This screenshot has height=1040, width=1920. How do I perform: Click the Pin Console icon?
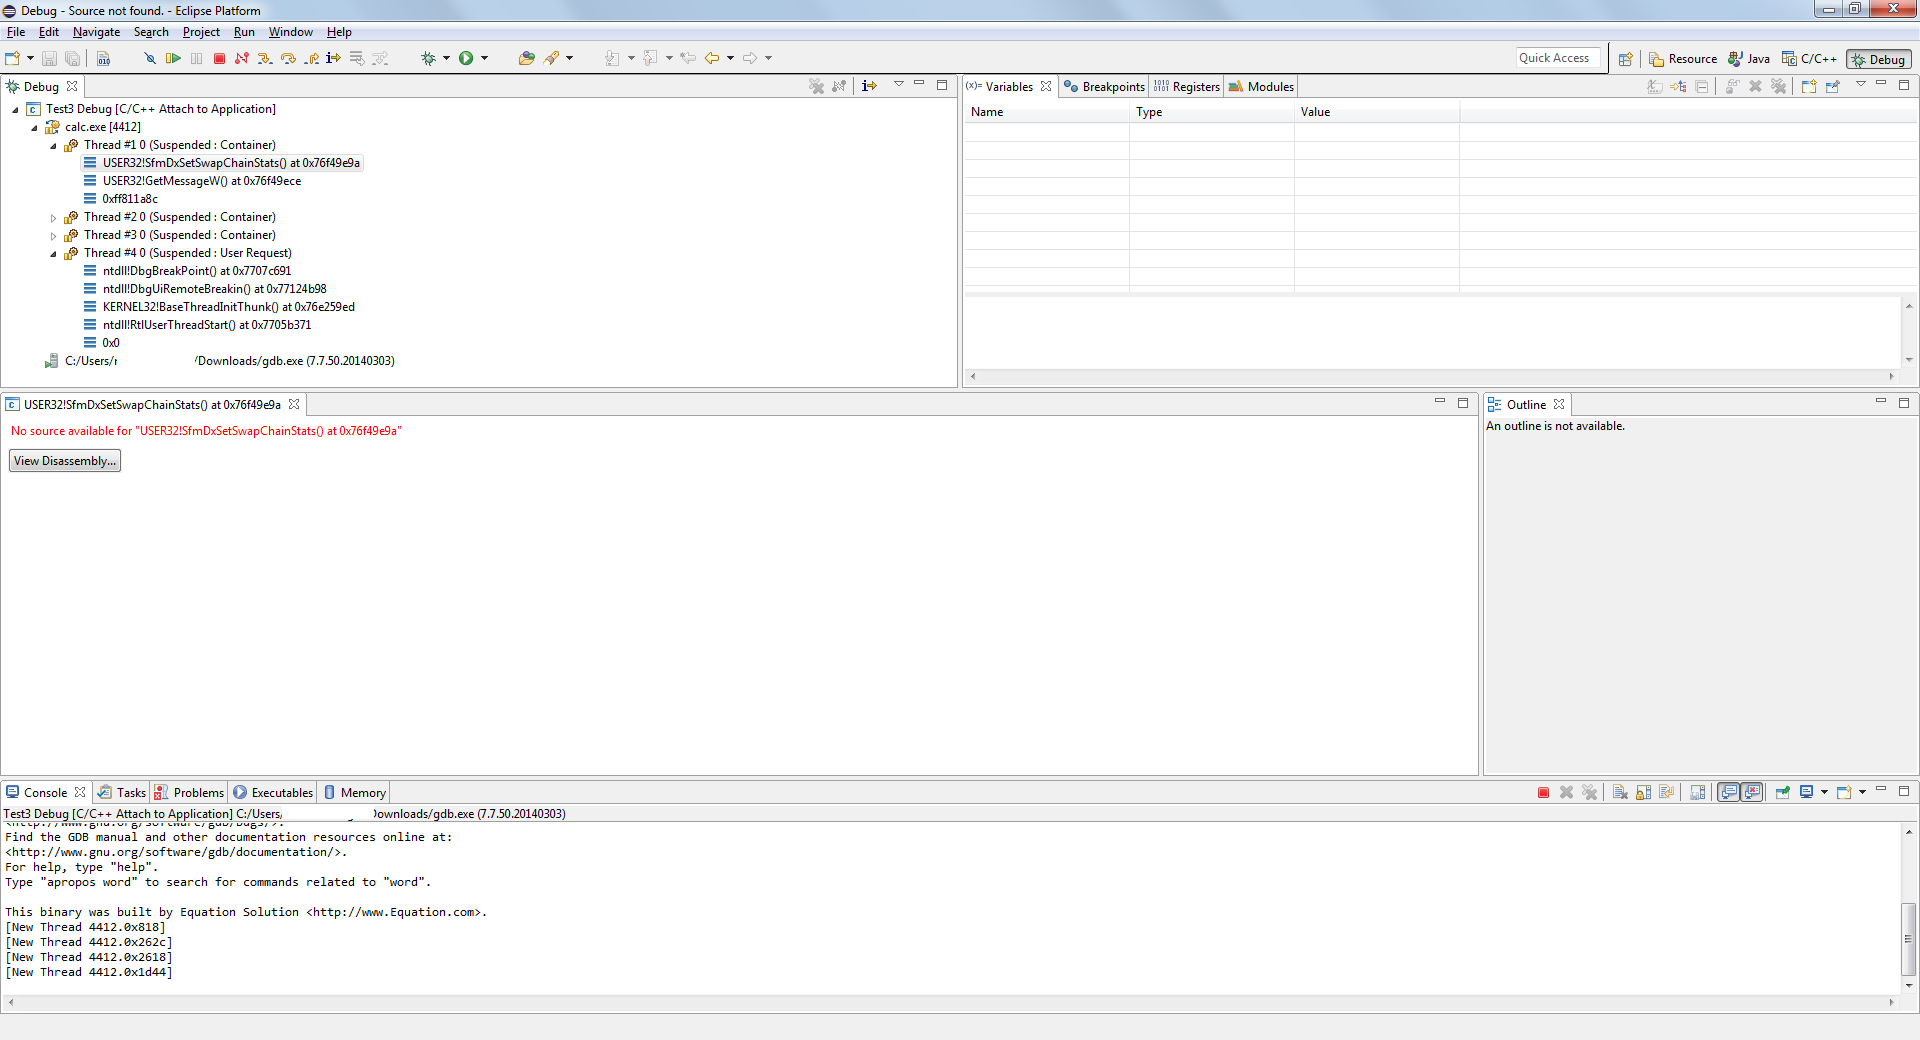pos(1783,793)
